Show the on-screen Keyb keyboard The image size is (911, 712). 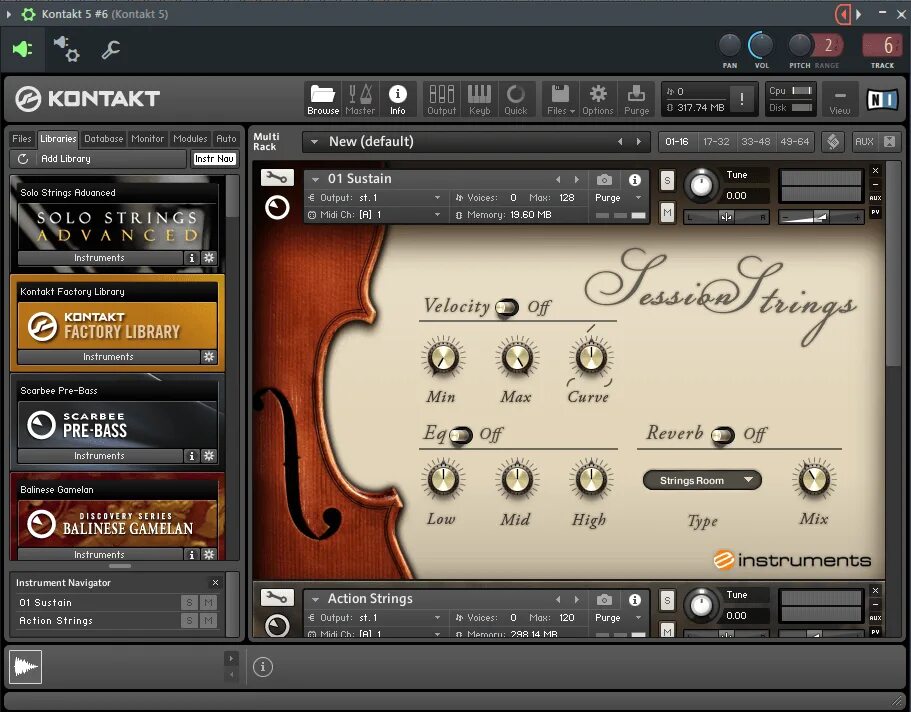click(x=479, y=99)
